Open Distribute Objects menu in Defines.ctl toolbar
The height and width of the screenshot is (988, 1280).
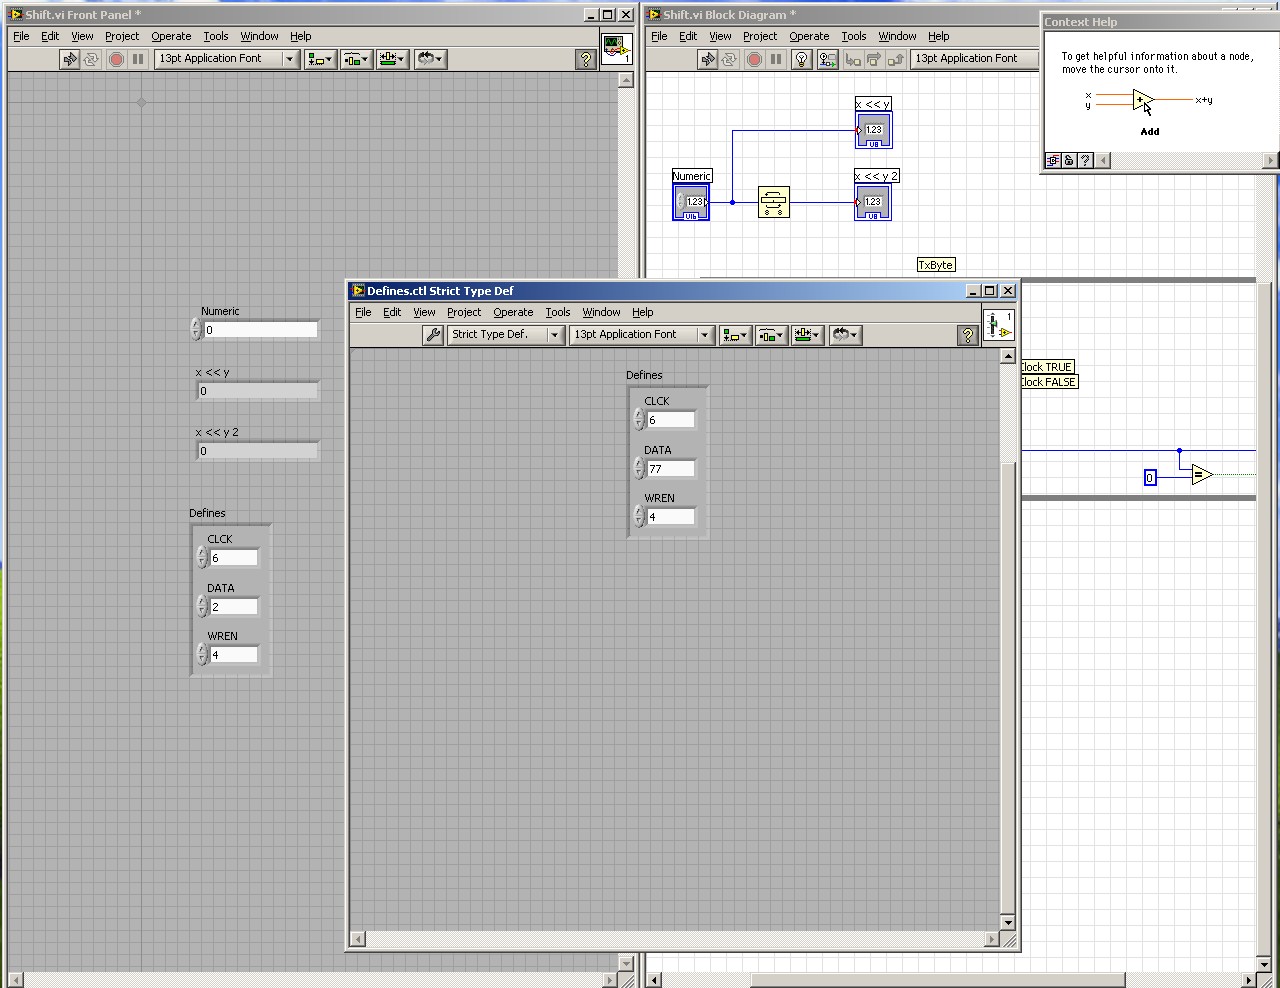click(771, 335)
